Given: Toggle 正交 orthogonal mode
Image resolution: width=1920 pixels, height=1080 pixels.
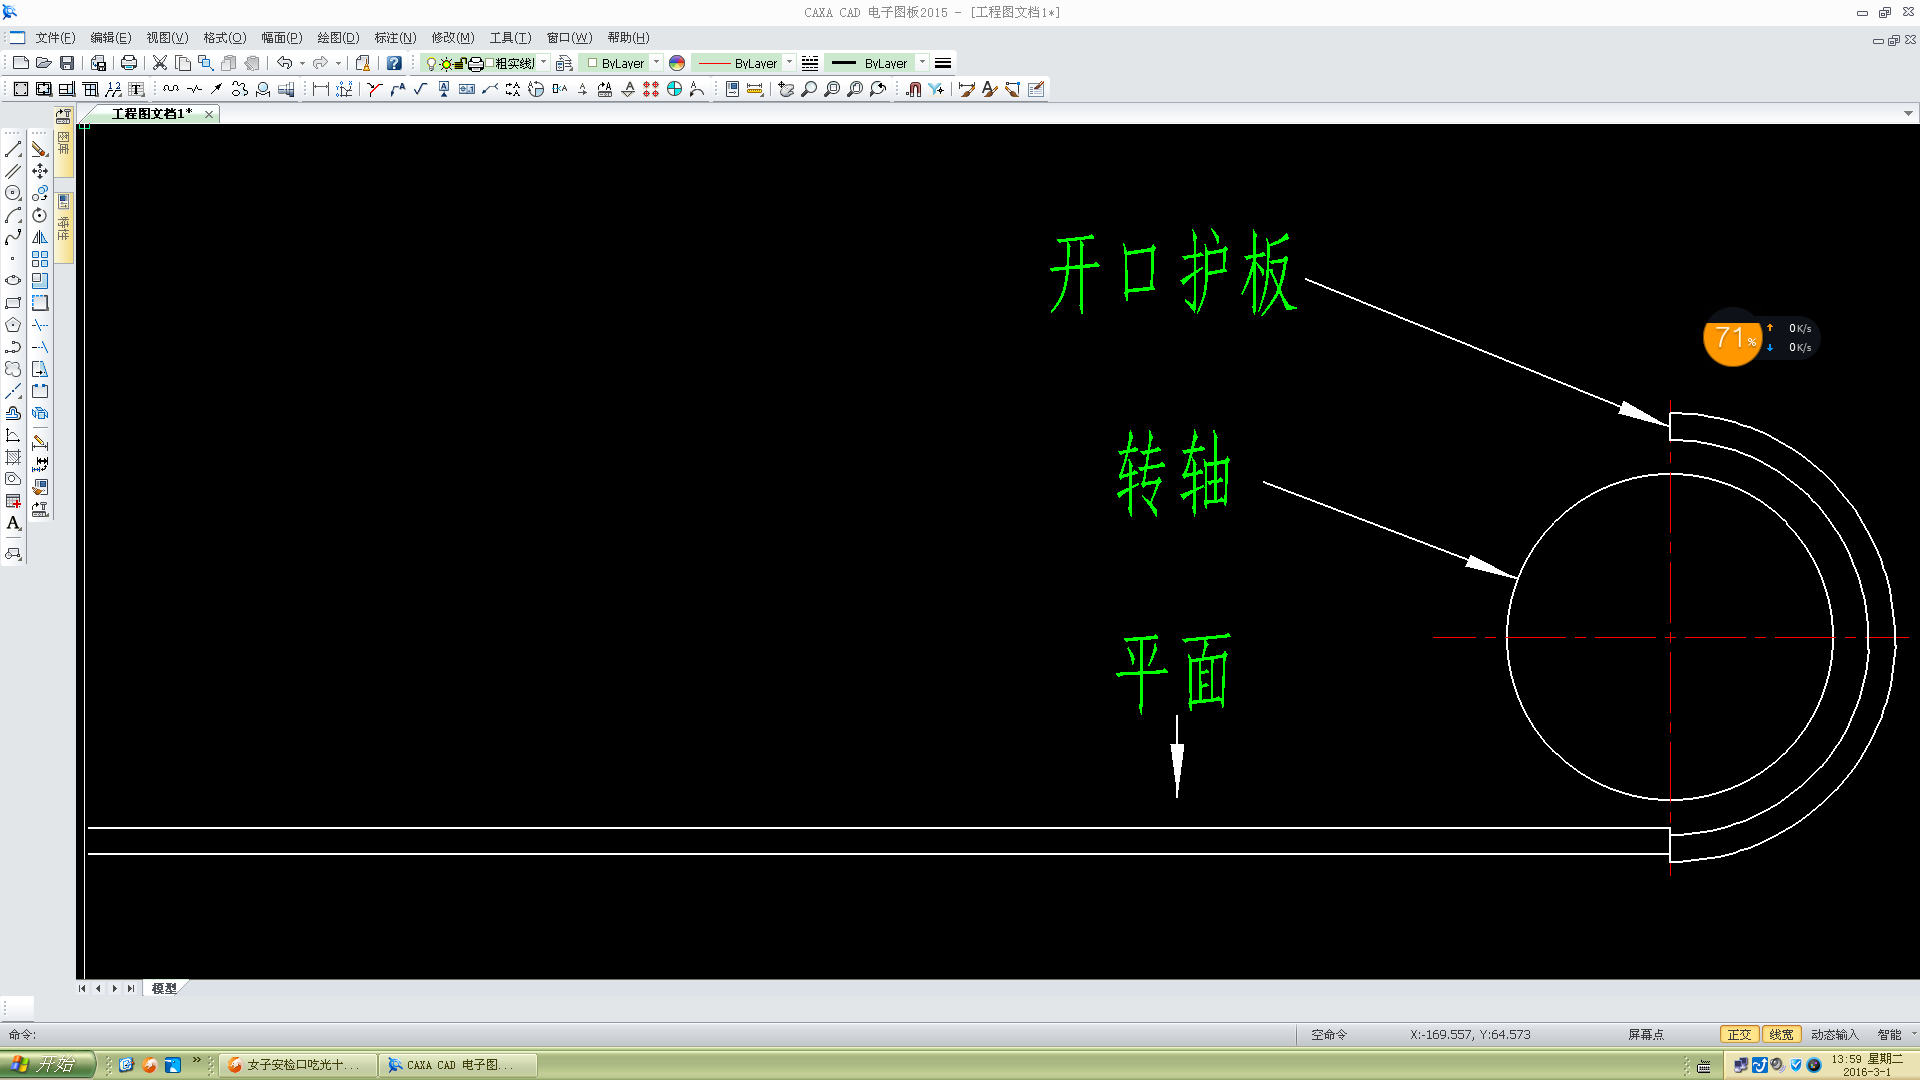Looking at the screenshot, I should [x=1739, y=1035].
